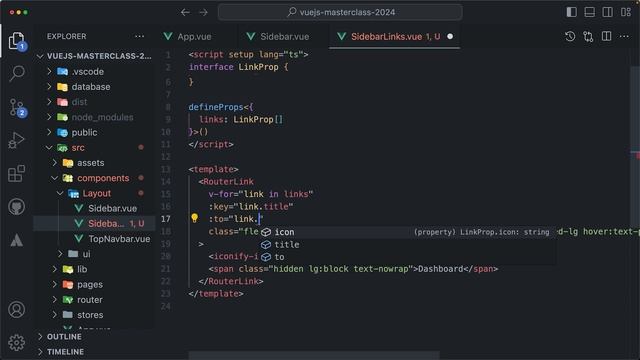Image resolution: width=640 pixels, height=360 pixels.
Task: Click the vuejs-masterclass-2024 command center search
Action: click(x=340, y=12)
